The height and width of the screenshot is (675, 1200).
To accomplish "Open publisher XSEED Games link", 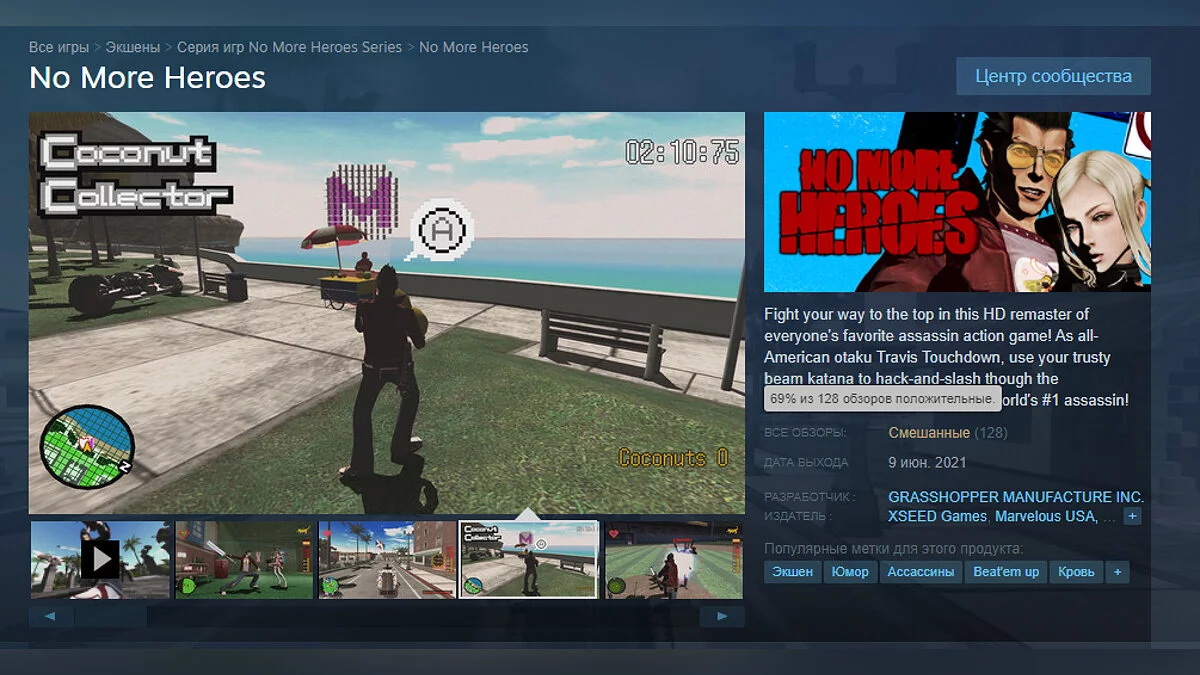I will (x=937, y=517).
